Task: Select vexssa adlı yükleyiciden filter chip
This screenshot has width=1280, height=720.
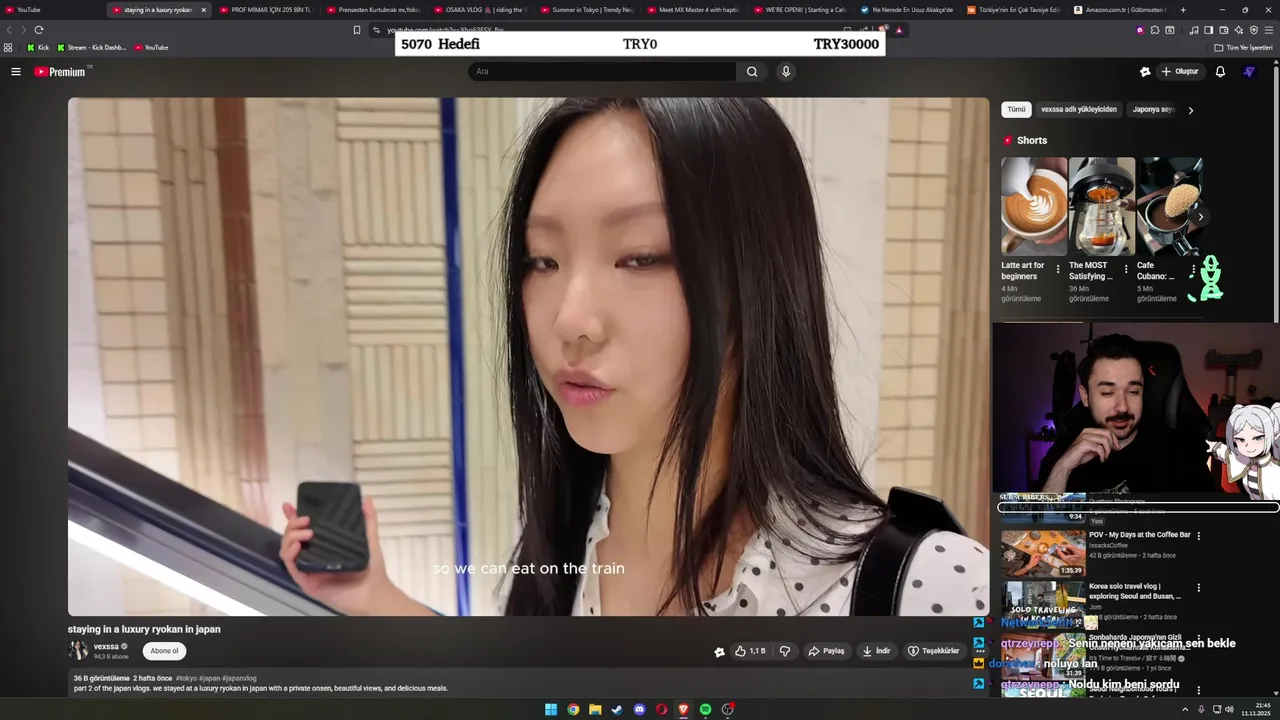Action: click(x=1079, y=110)
